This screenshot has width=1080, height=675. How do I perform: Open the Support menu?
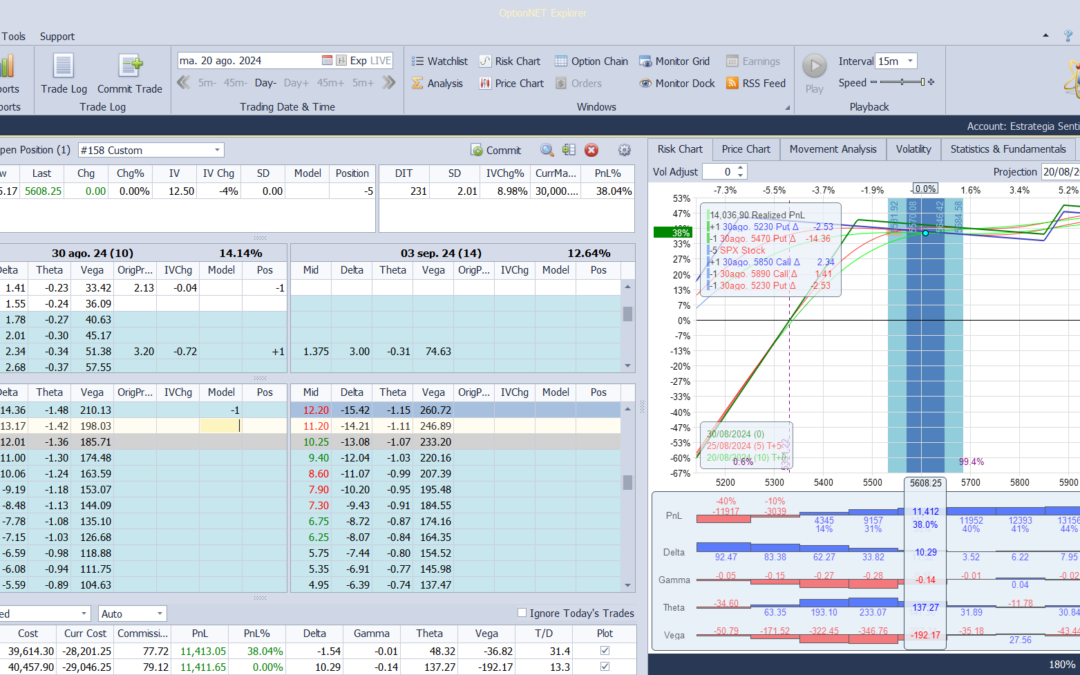point(57,37)
